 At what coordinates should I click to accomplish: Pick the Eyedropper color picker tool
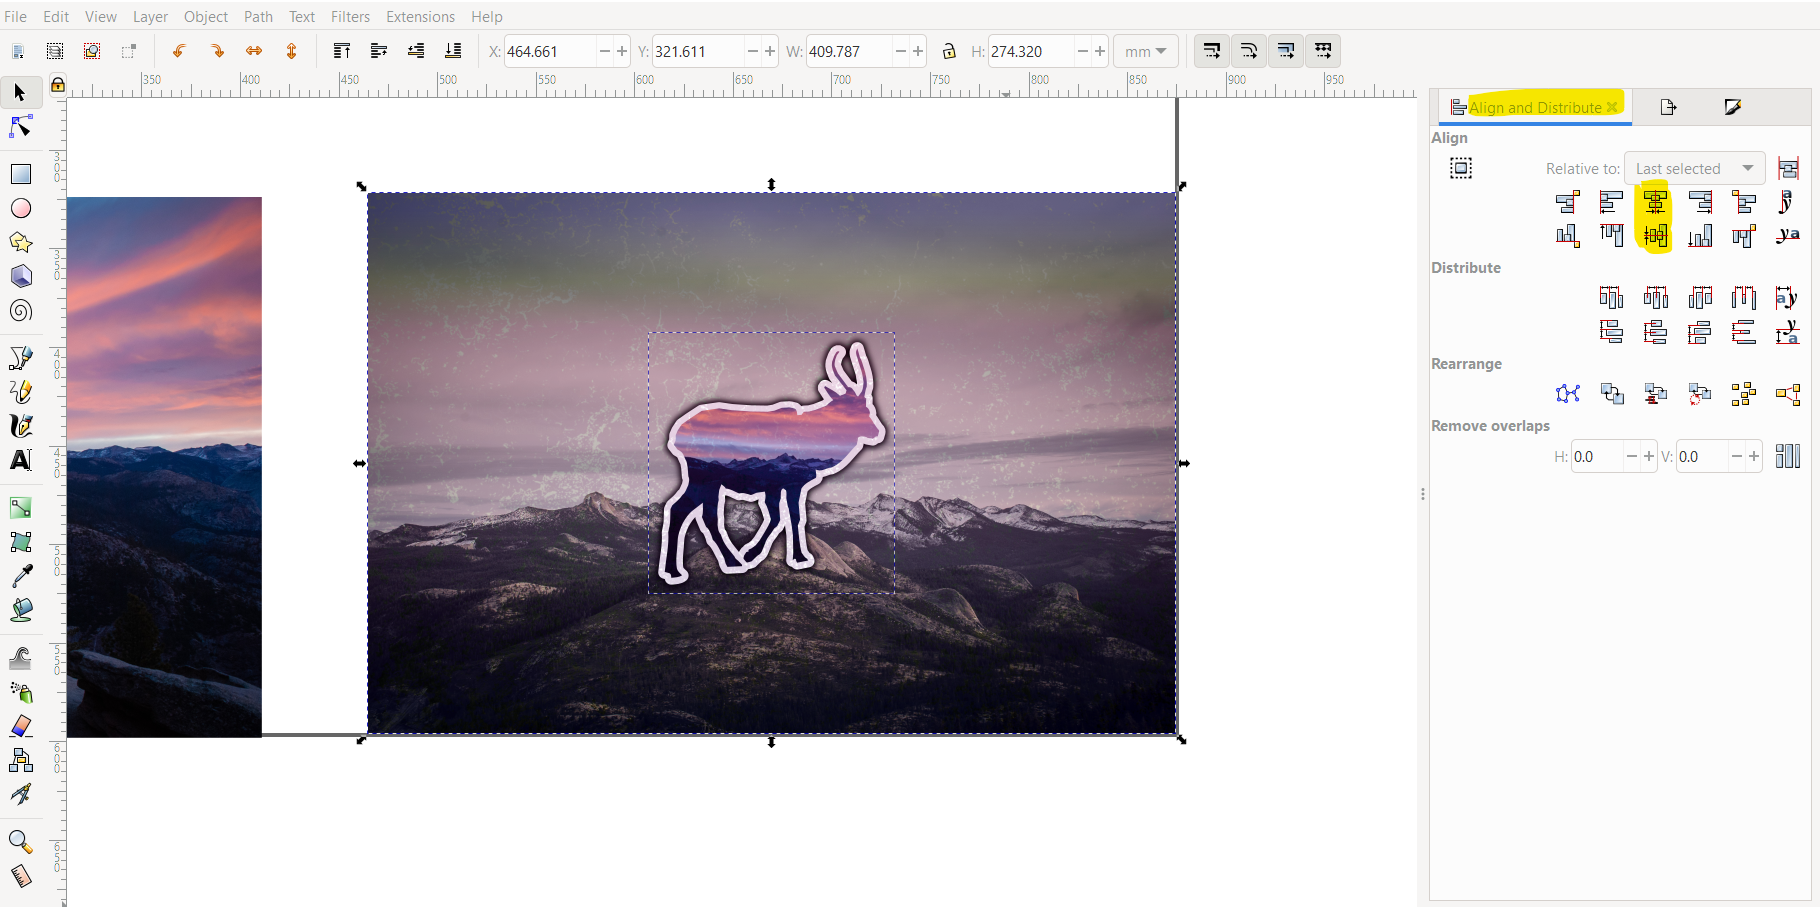pos(20,575)
